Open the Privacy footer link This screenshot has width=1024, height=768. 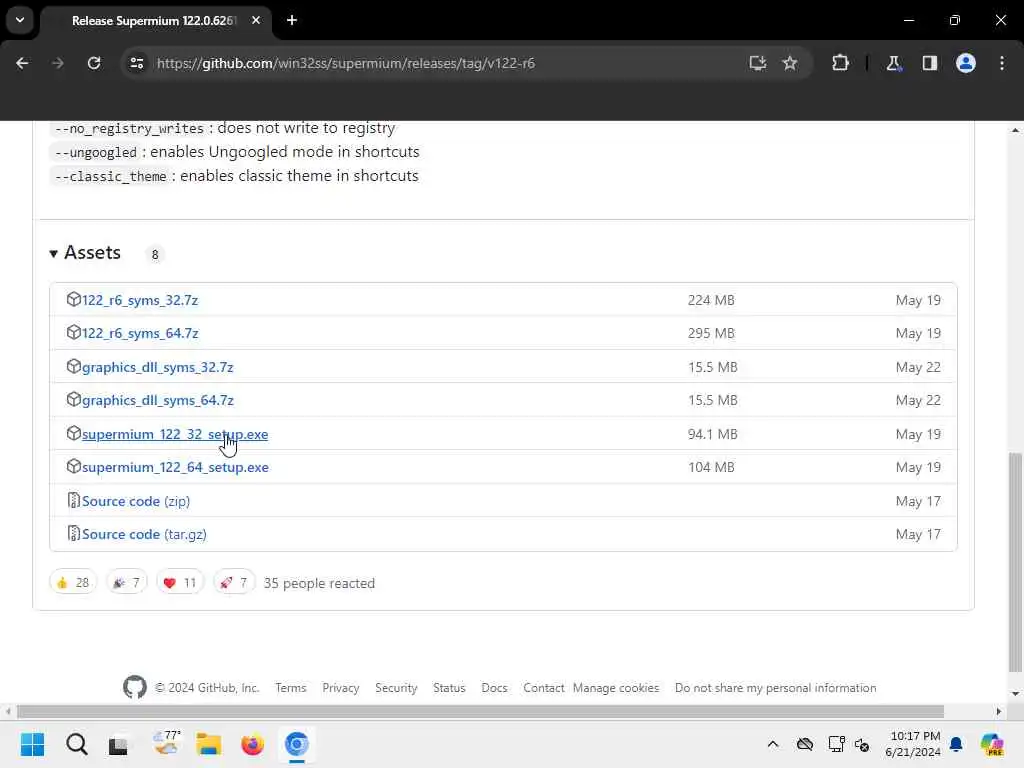[341, 688]
